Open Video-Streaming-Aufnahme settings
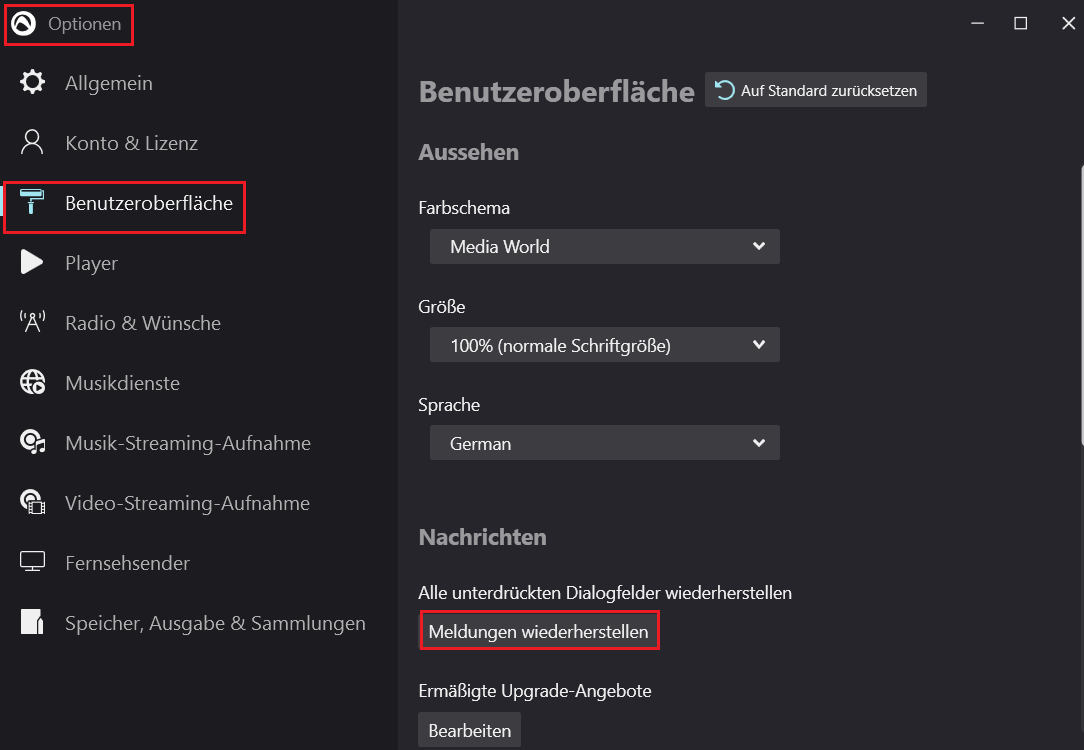The image size is (1084, 750). (199, 503)
